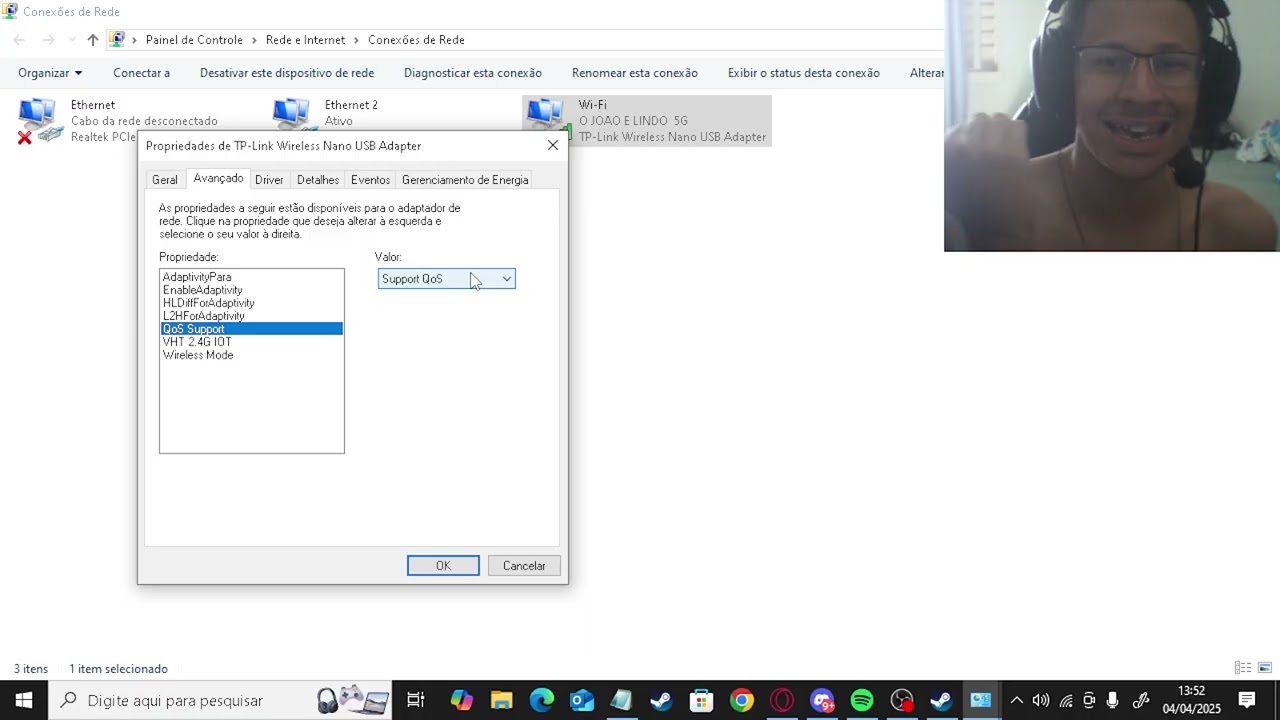This screenshot has height=720, width=1280.
Task: Open Discord from taskbar
Action: pos(821,700)
